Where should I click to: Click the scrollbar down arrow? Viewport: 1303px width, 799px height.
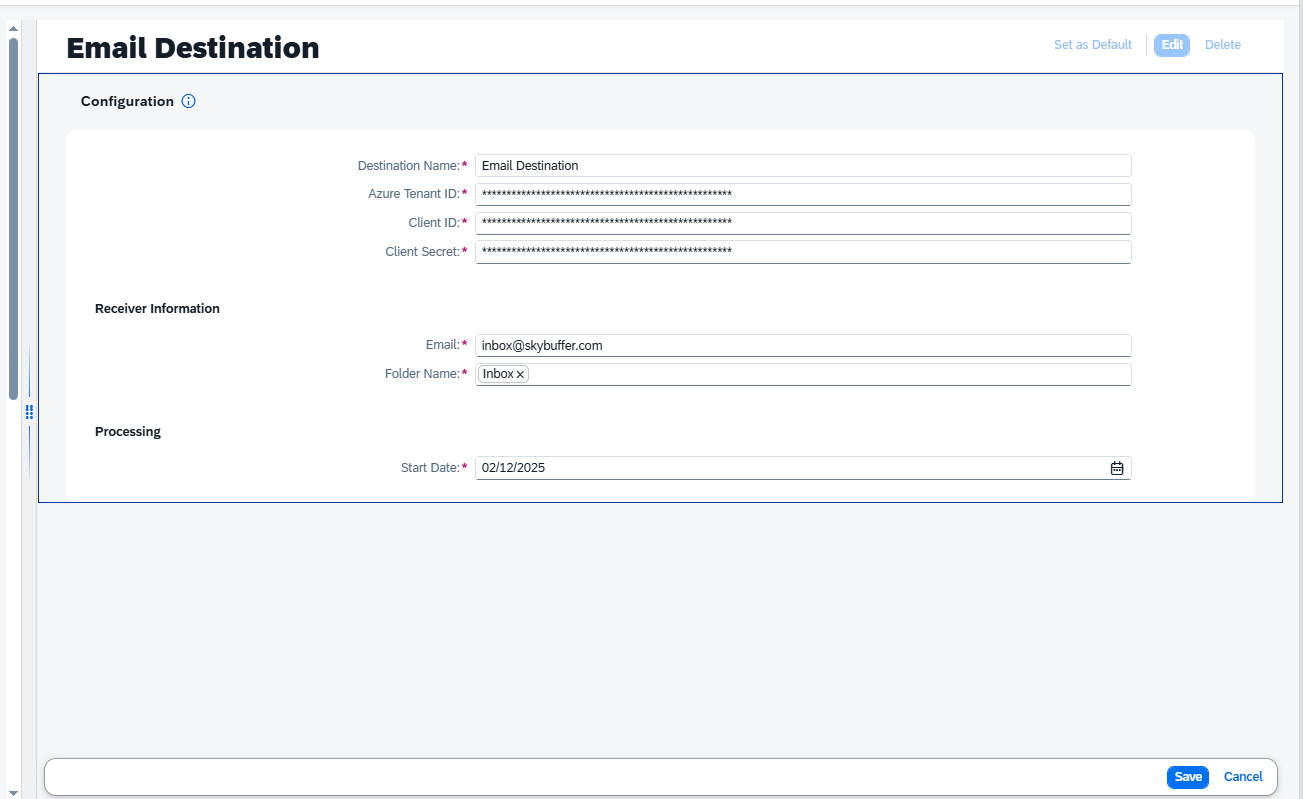[13, 791]
